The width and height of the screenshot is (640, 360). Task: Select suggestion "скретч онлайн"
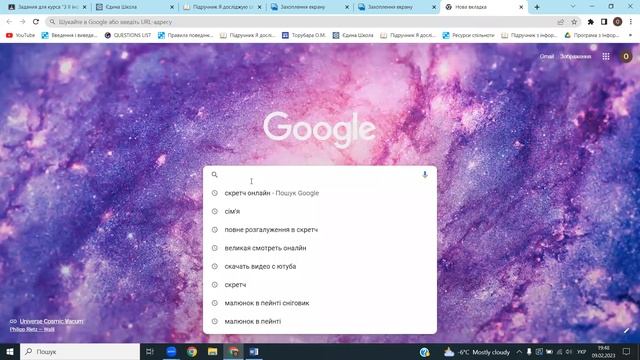tap(320, 193)
